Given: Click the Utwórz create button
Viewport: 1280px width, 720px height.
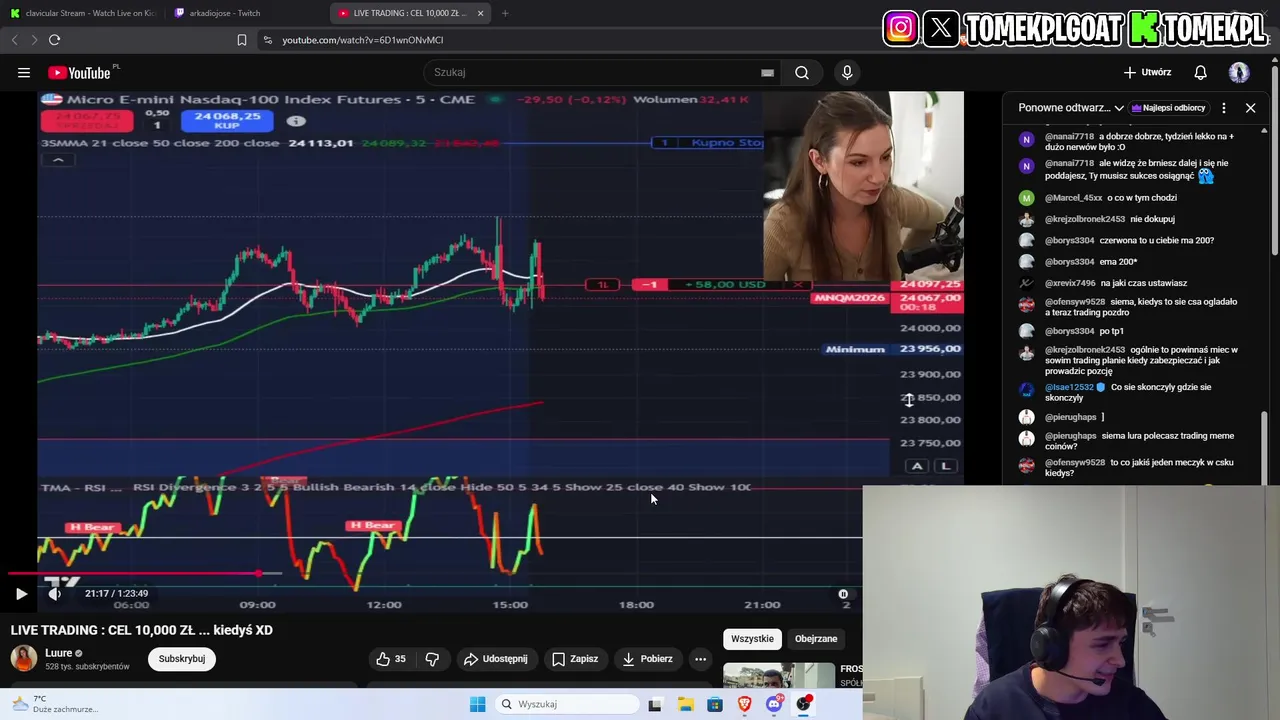Looking at the screenshot, I should tap(1147, 72).
